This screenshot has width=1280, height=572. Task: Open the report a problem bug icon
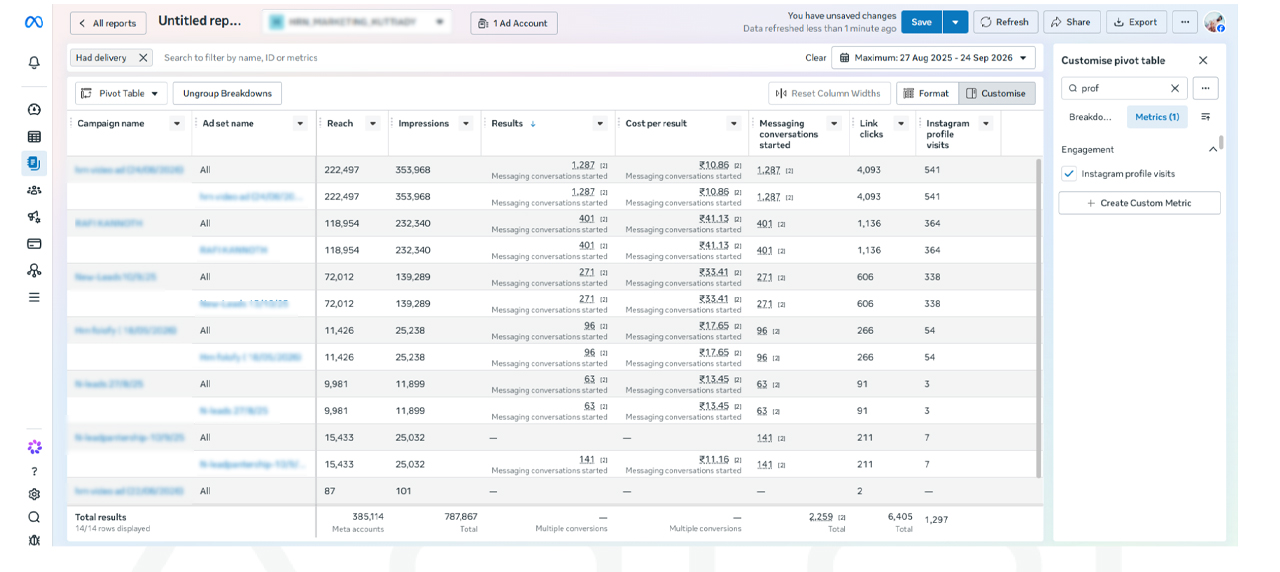click(34, 541)
